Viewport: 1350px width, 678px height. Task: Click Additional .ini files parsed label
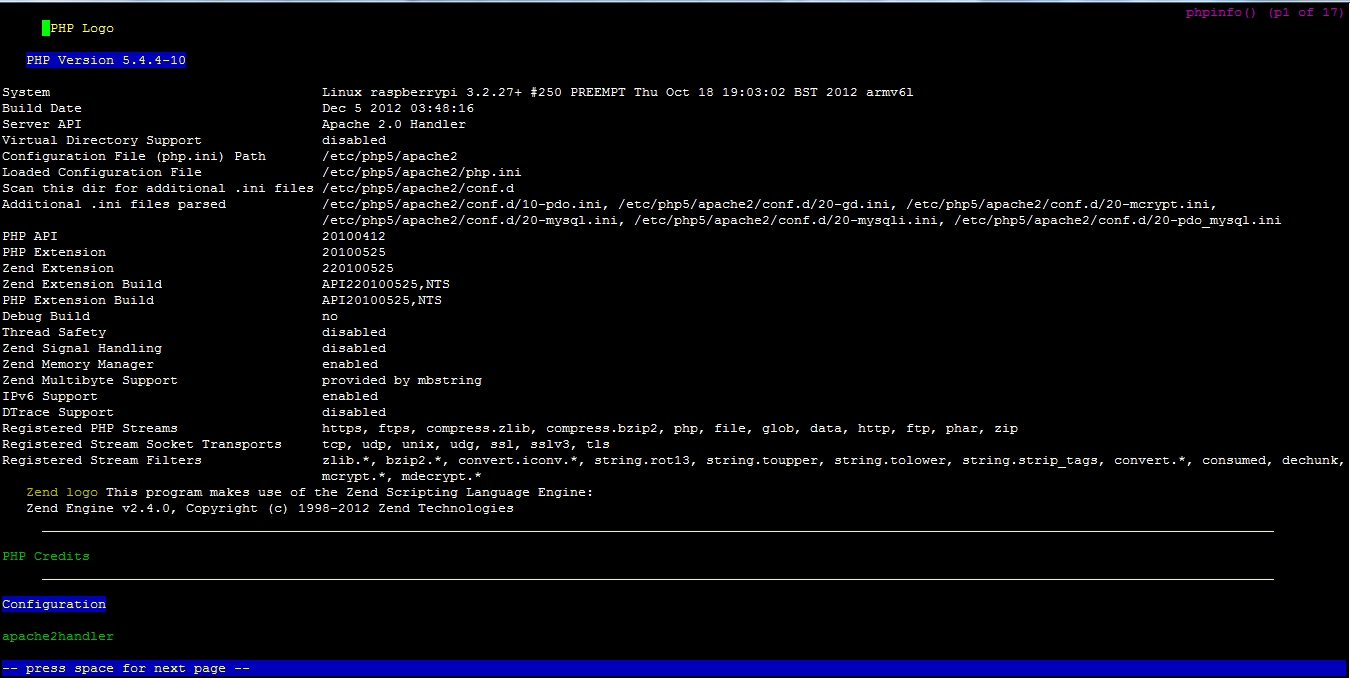[114, 204]
